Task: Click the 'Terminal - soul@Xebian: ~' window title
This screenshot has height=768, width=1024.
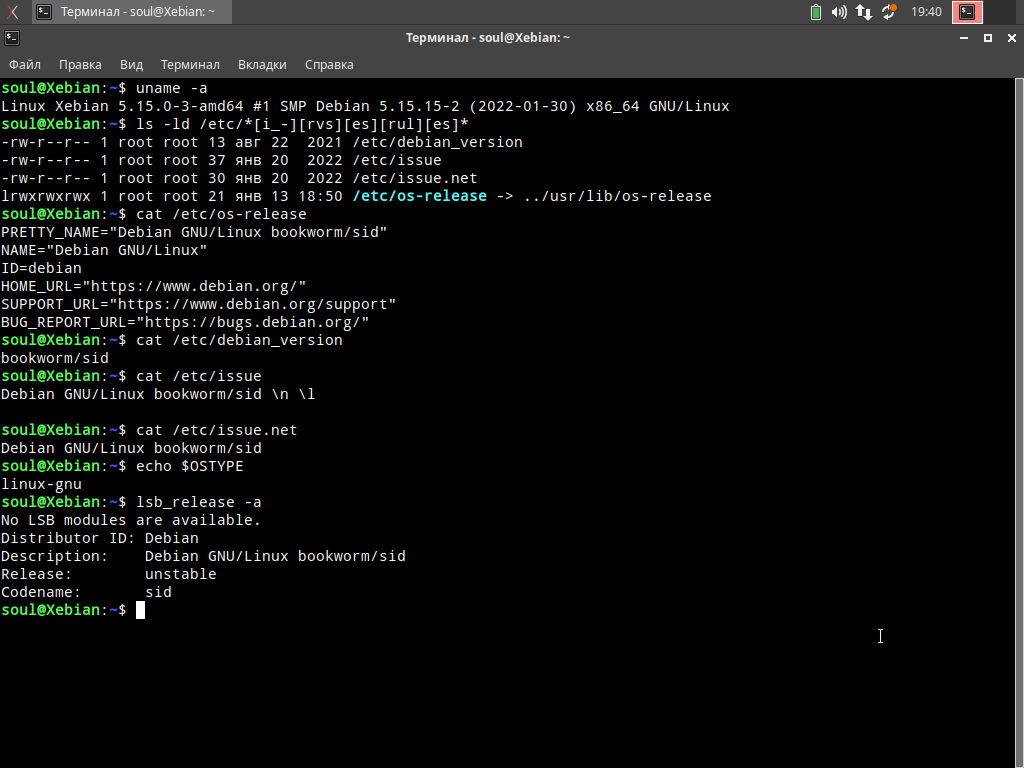Action: 488,38
